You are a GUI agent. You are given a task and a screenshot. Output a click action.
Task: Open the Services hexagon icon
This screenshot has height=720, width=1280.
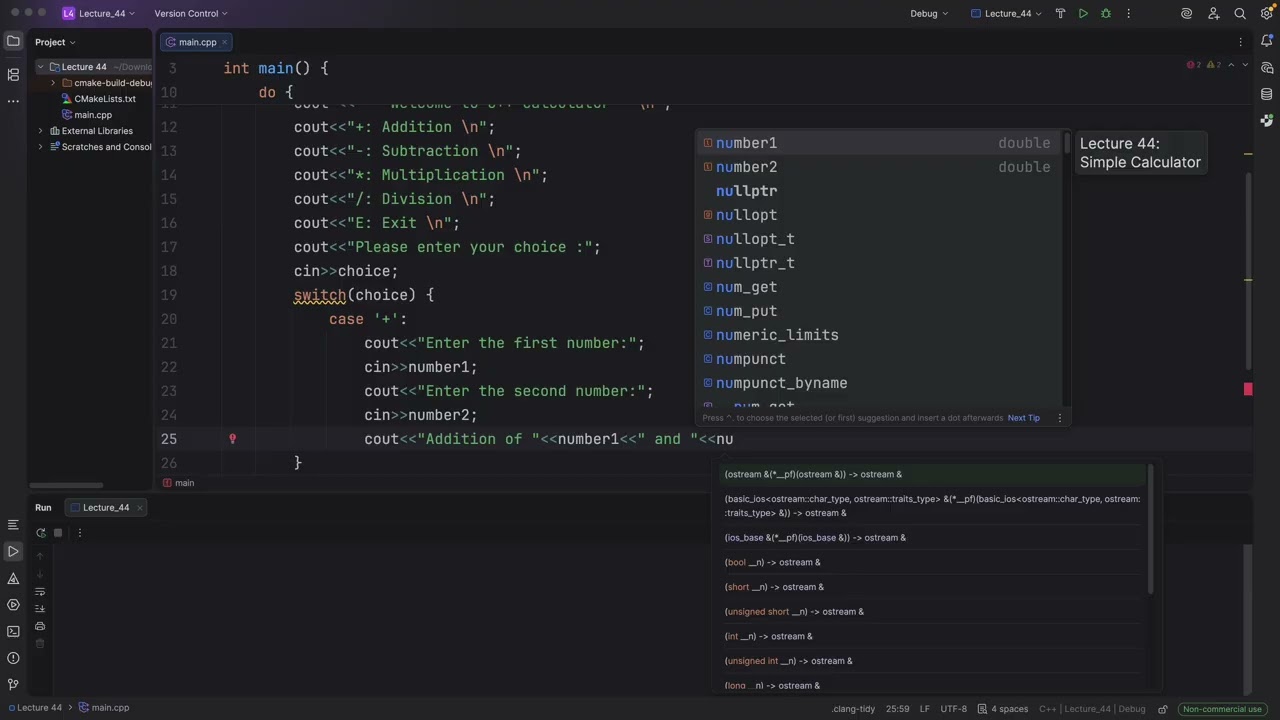pyautogui.click(x=13, y=605)
